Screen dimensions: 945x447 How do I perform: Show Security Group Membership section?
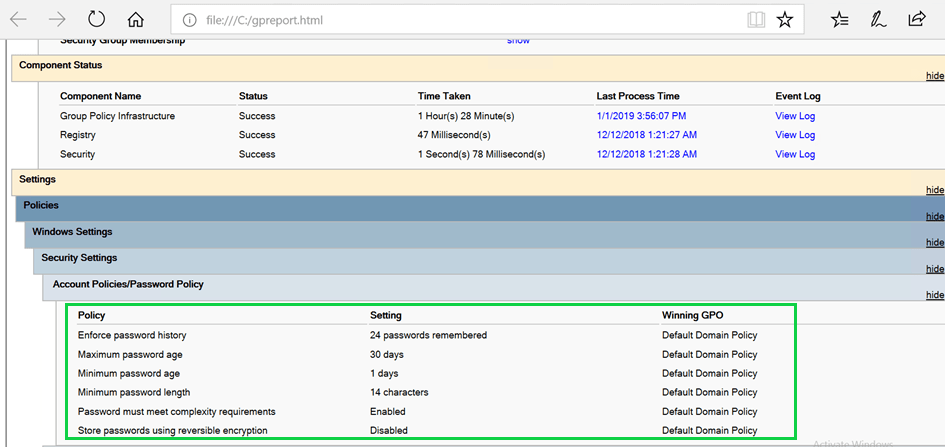pyautogui.click(x=518, y=41)
